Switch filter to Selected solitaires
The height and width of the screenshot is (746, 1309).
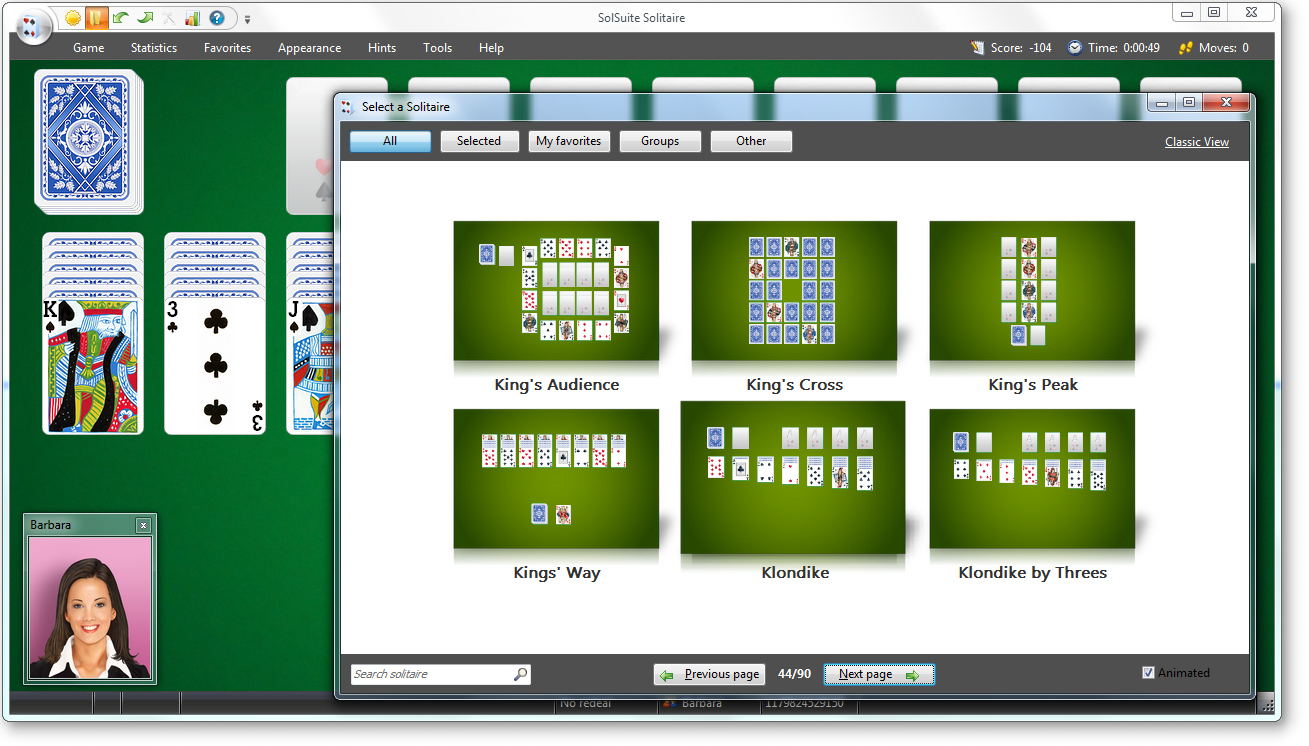(x=479, y=141)
